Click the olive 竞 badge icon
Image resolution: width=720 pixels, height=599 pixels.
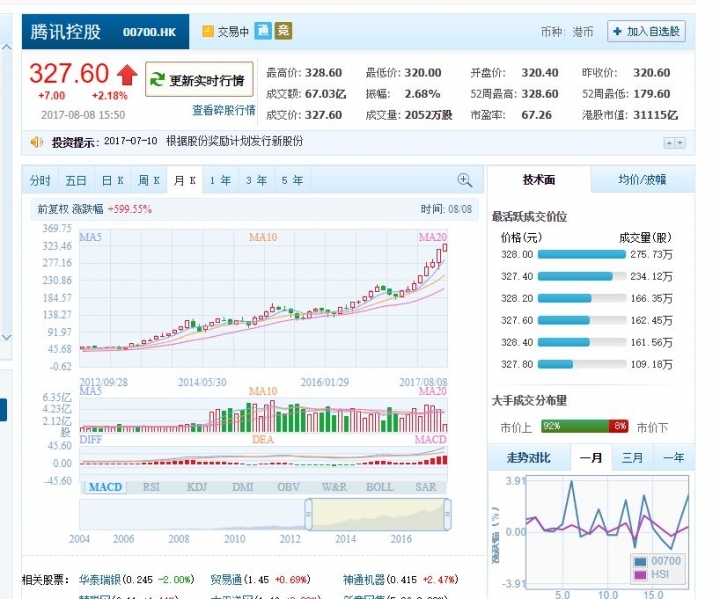point(283,31)
